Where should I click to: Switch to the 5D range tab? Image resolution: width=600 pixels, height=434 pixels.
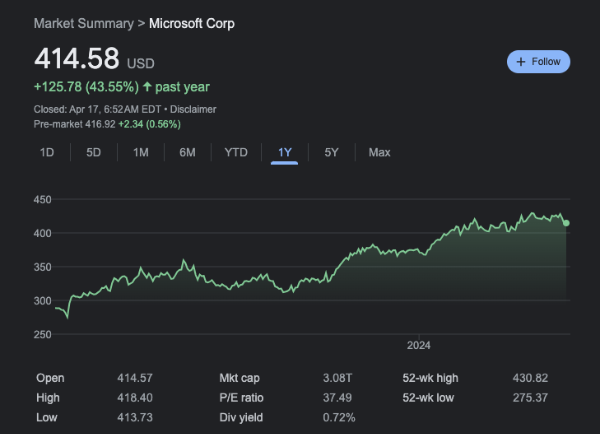[x=93, y=152]
